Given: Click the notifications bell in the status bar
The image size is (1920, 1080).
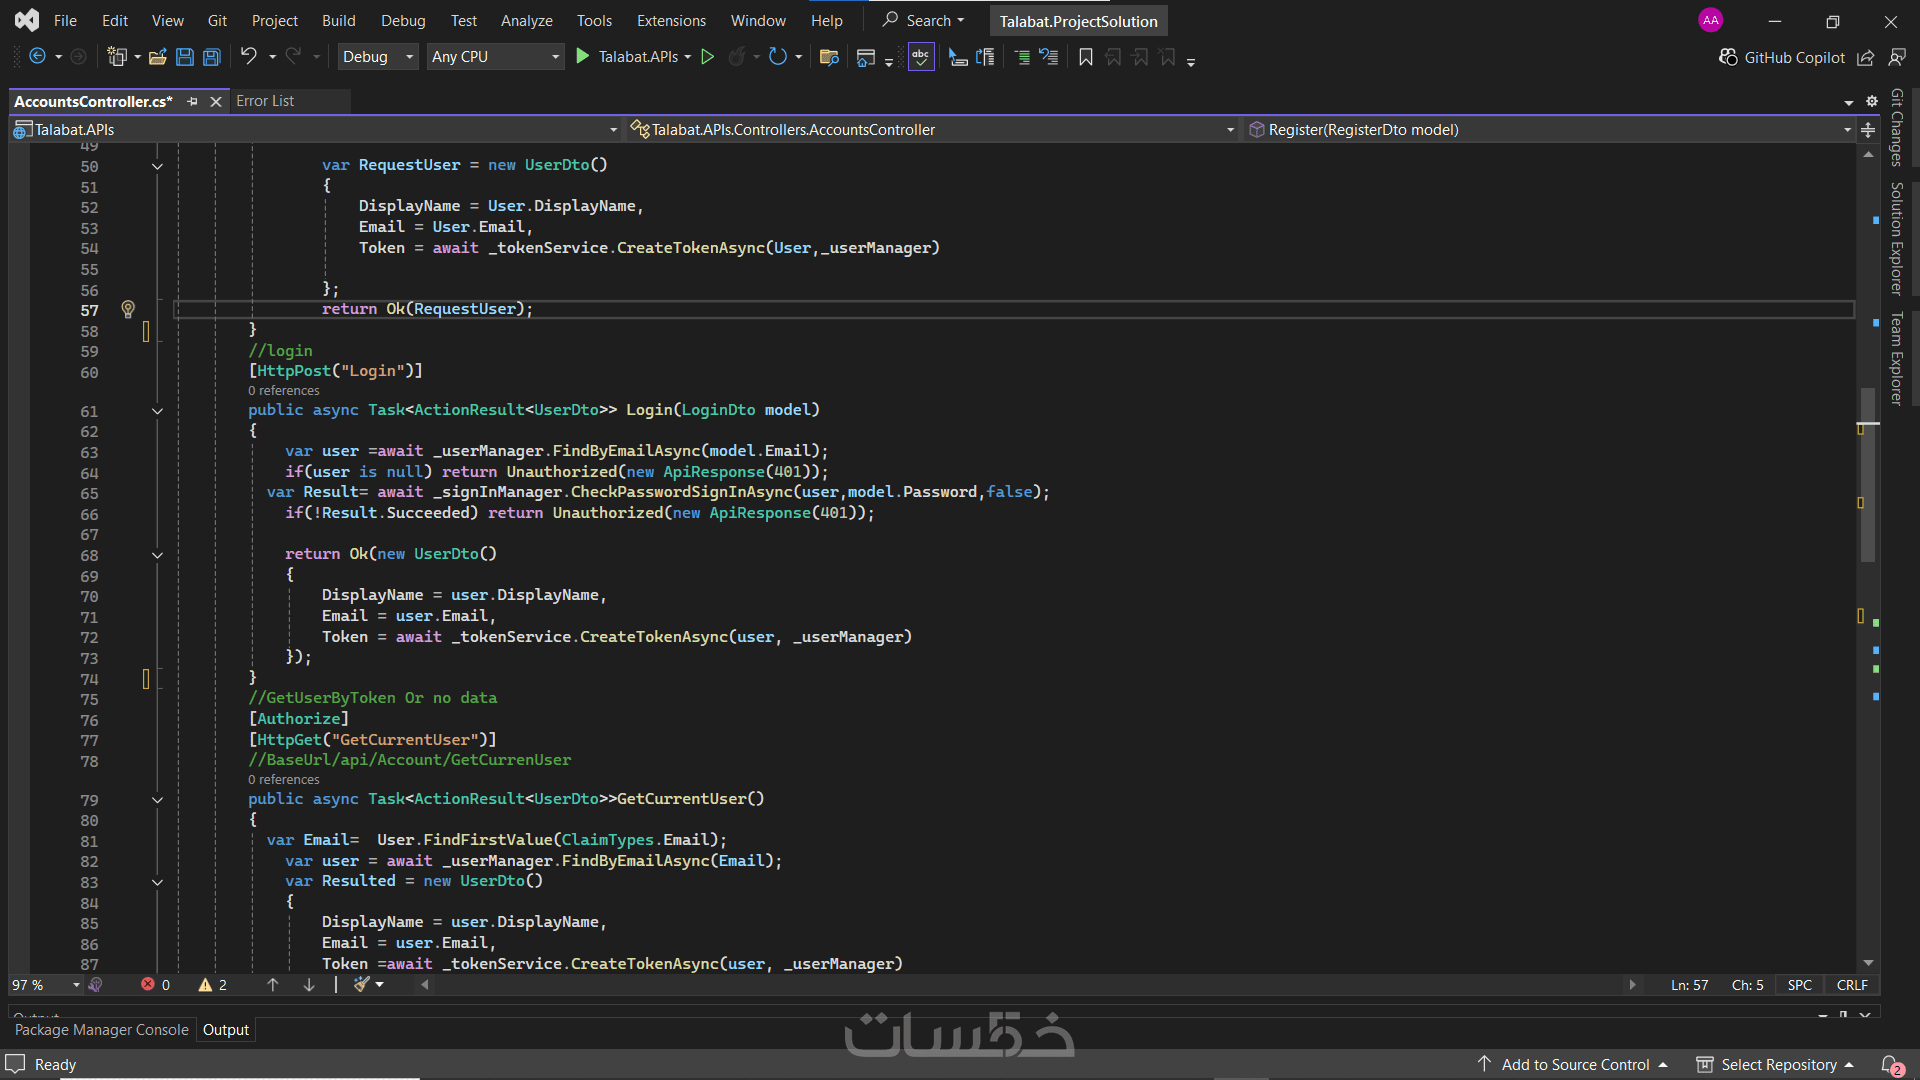Looking at the screenshot, I should point(1891,1065).
